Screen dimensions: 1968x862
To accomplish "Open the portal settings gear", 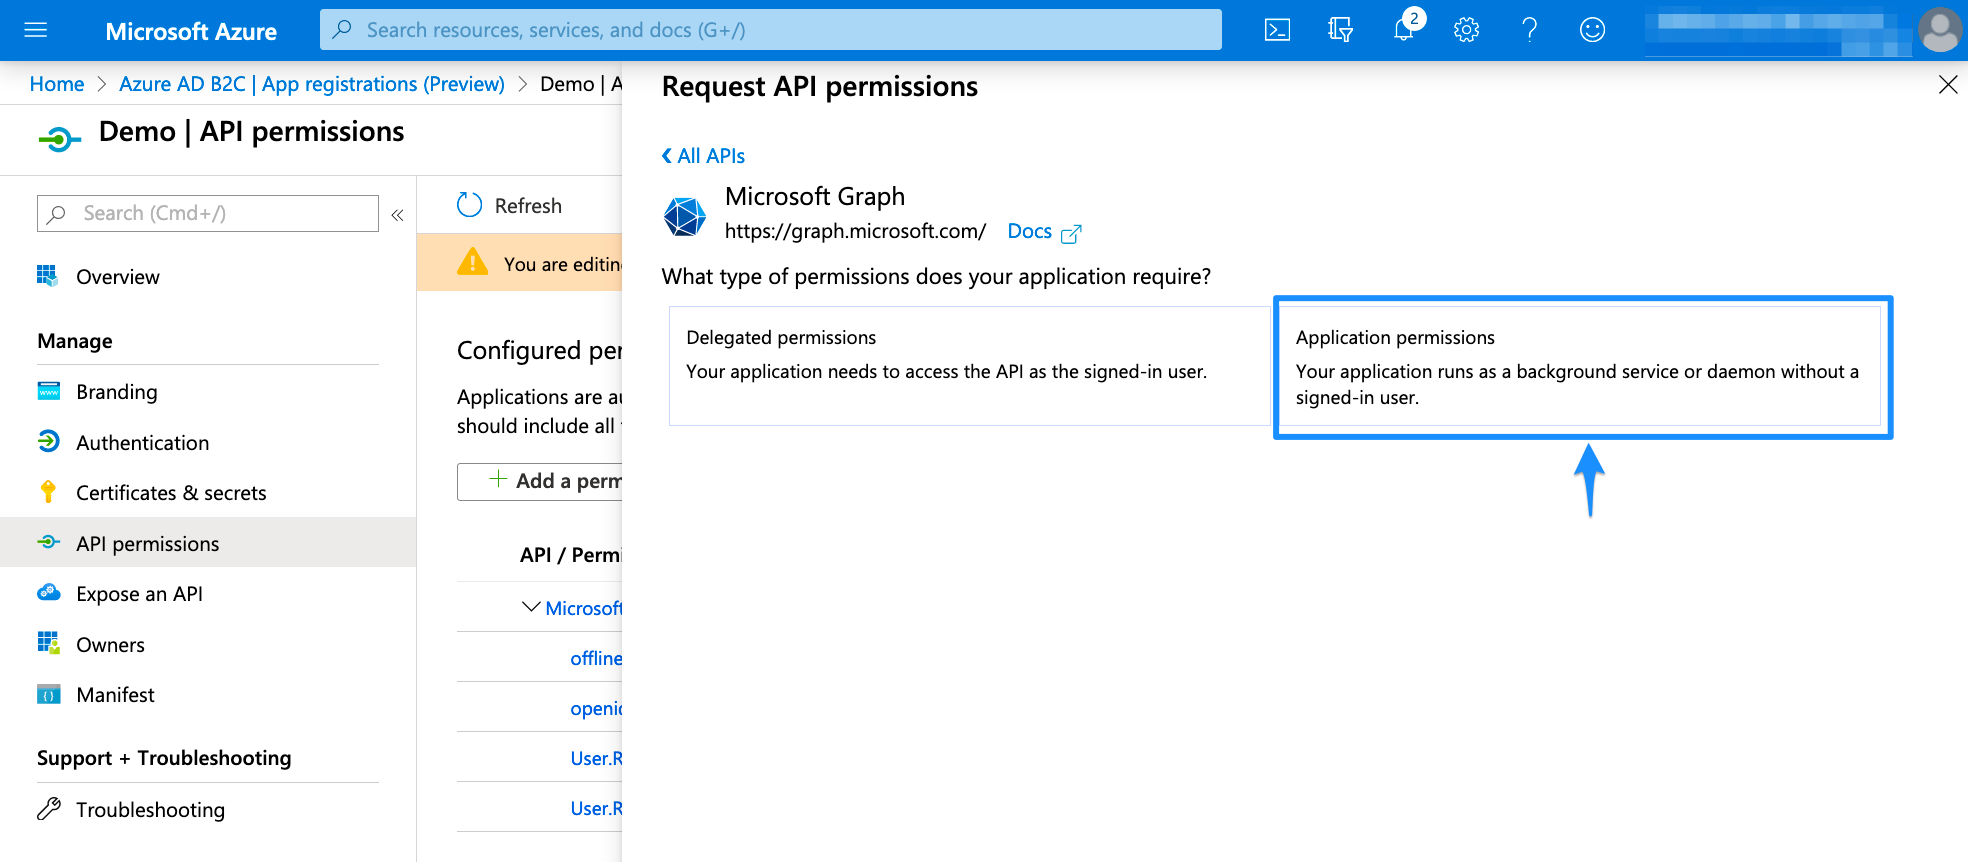I will coord(1466,30).
